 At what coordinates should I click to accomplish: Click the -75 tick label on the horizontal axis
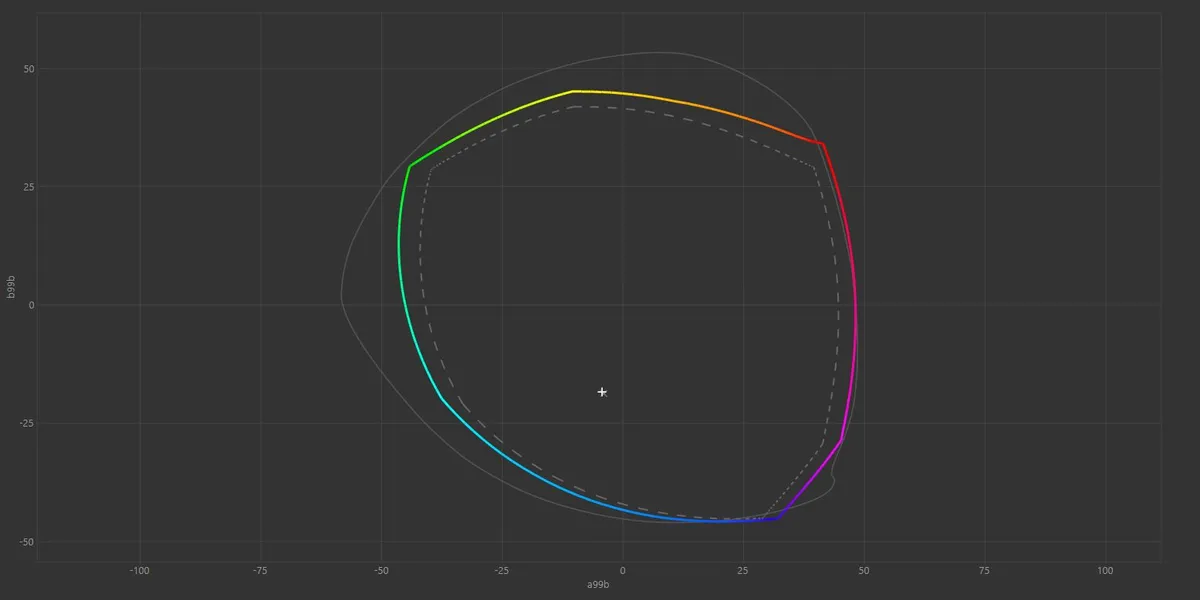click(260, 570)
